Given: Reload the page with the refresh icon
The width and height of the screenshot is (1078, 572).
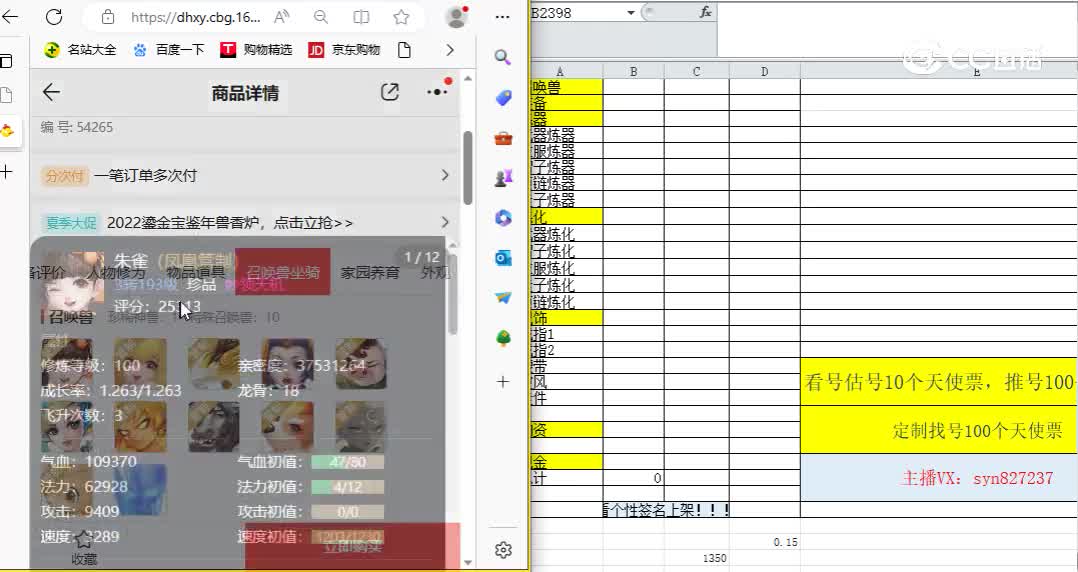Looking at the screenshot, I should click(x=54, y=16).
